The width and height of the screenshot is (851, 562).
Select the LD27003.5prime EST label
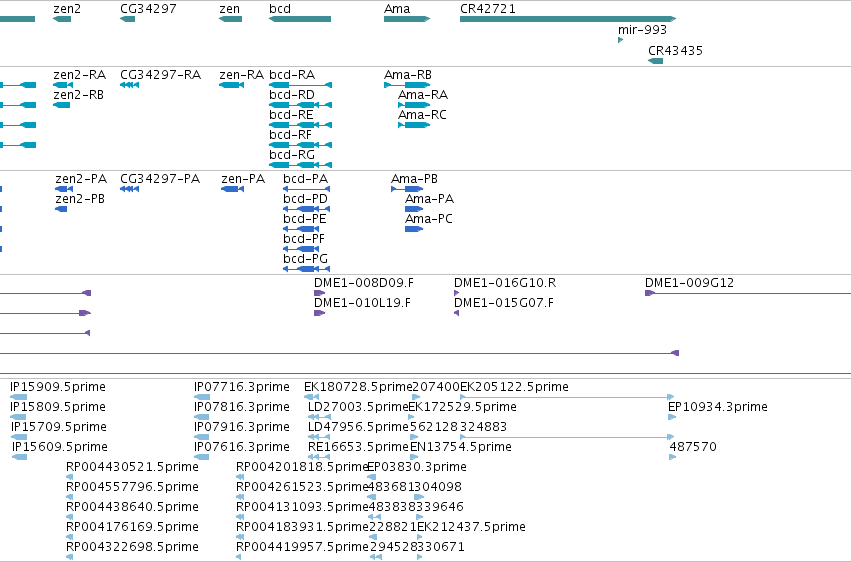coord(358,407)
